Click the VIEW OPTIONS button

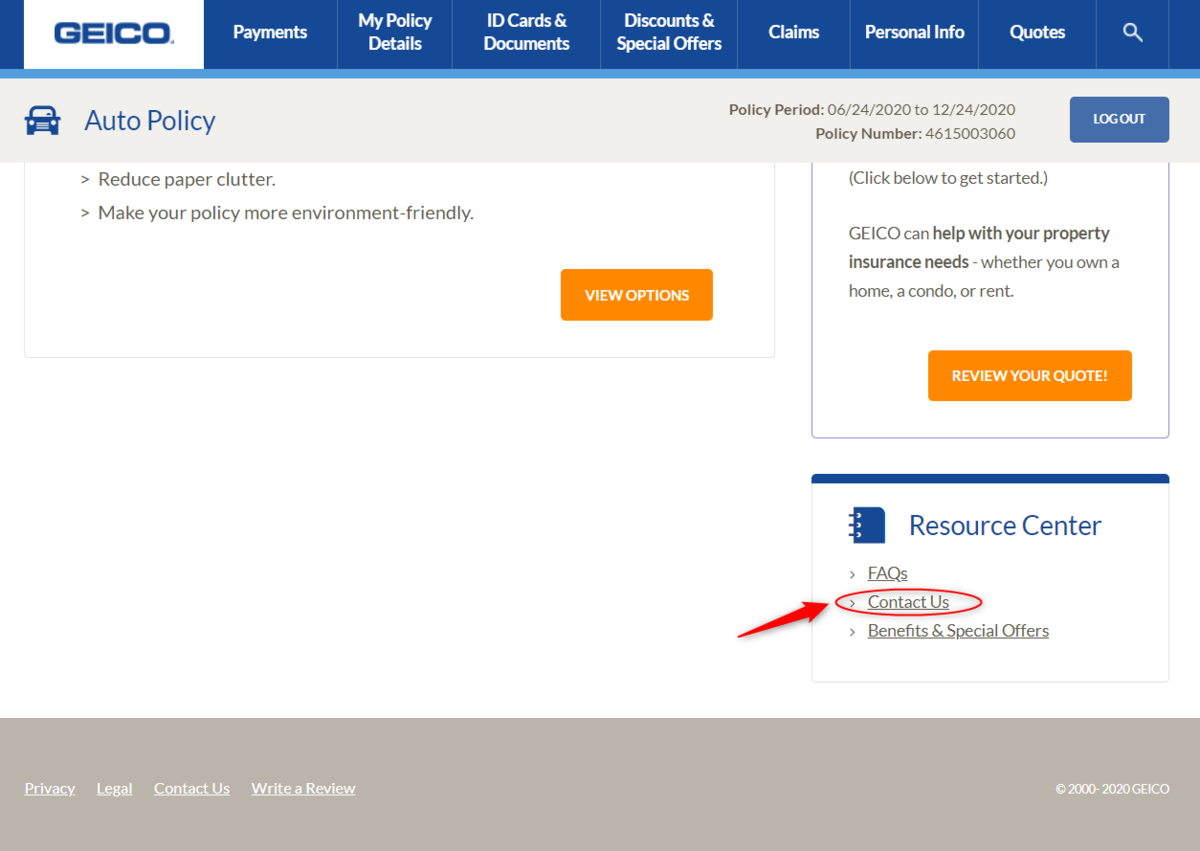(x=637, y=295)
